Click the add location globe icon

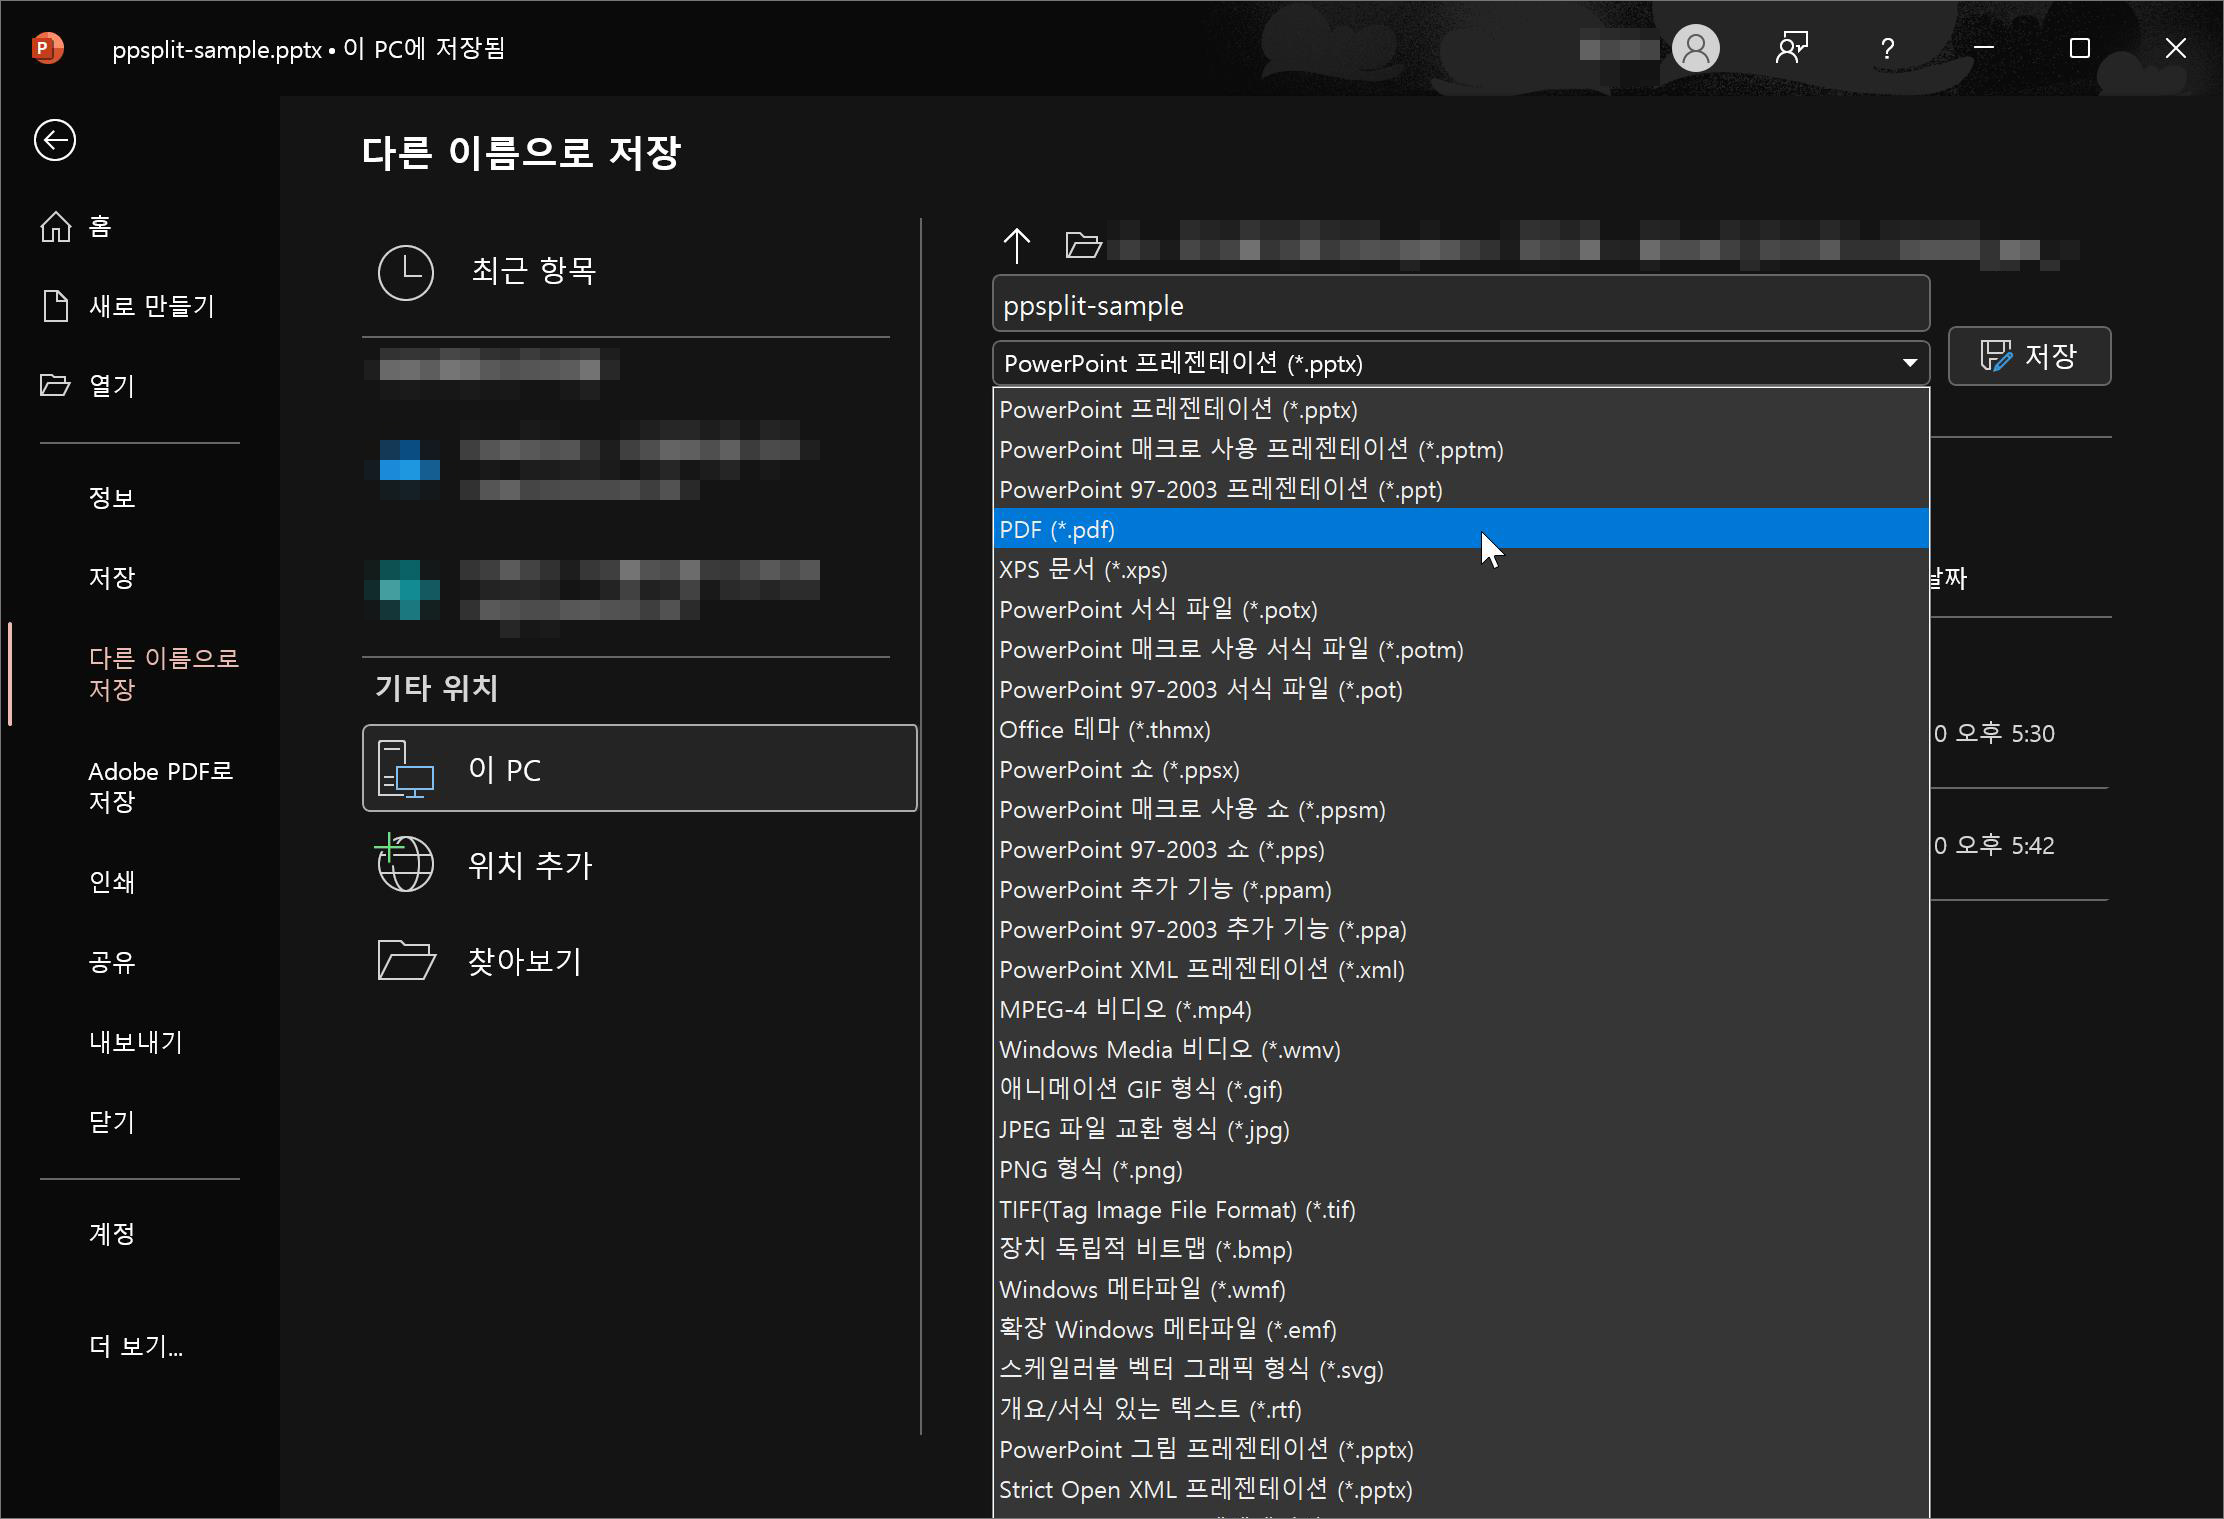405,864
